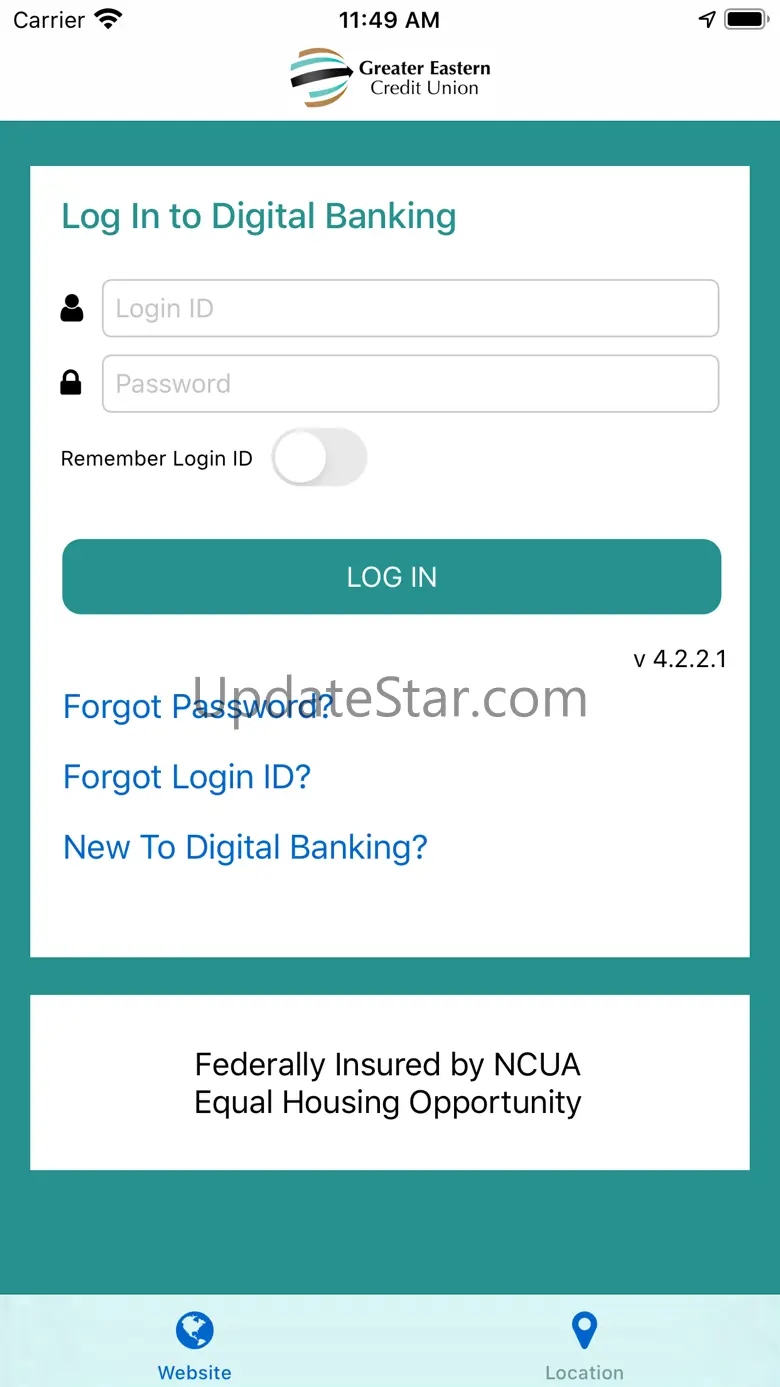Viewport: 780px width, 1387px height.
Task: Tap the location services arrow icon
Action: [x=707, y=19]
